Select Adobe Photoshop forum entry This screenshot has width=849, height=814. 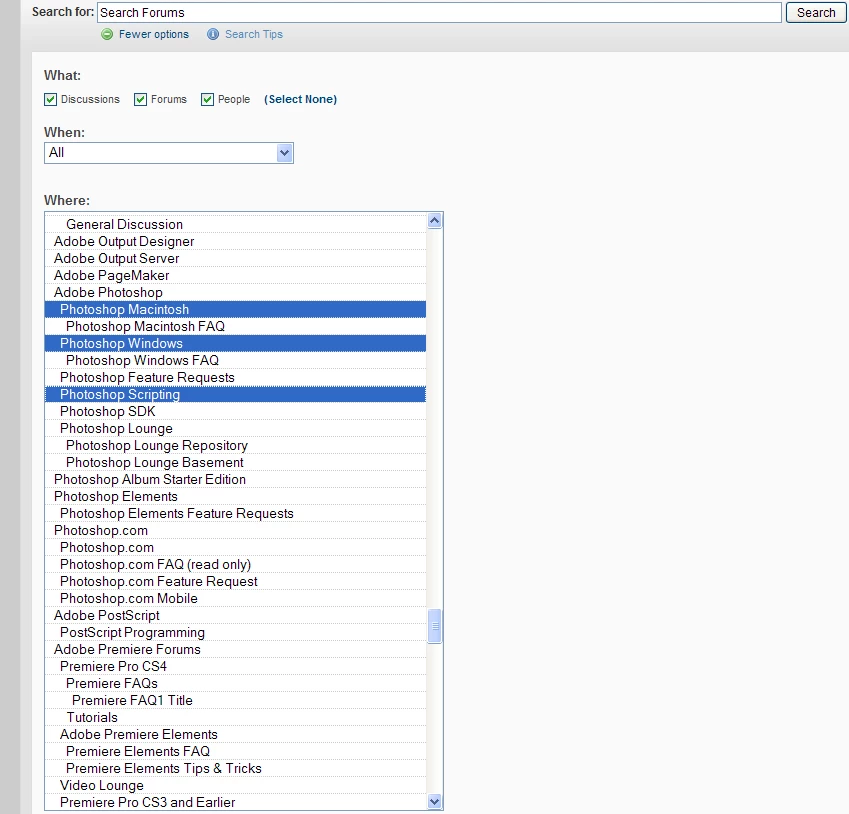(236, 292)
